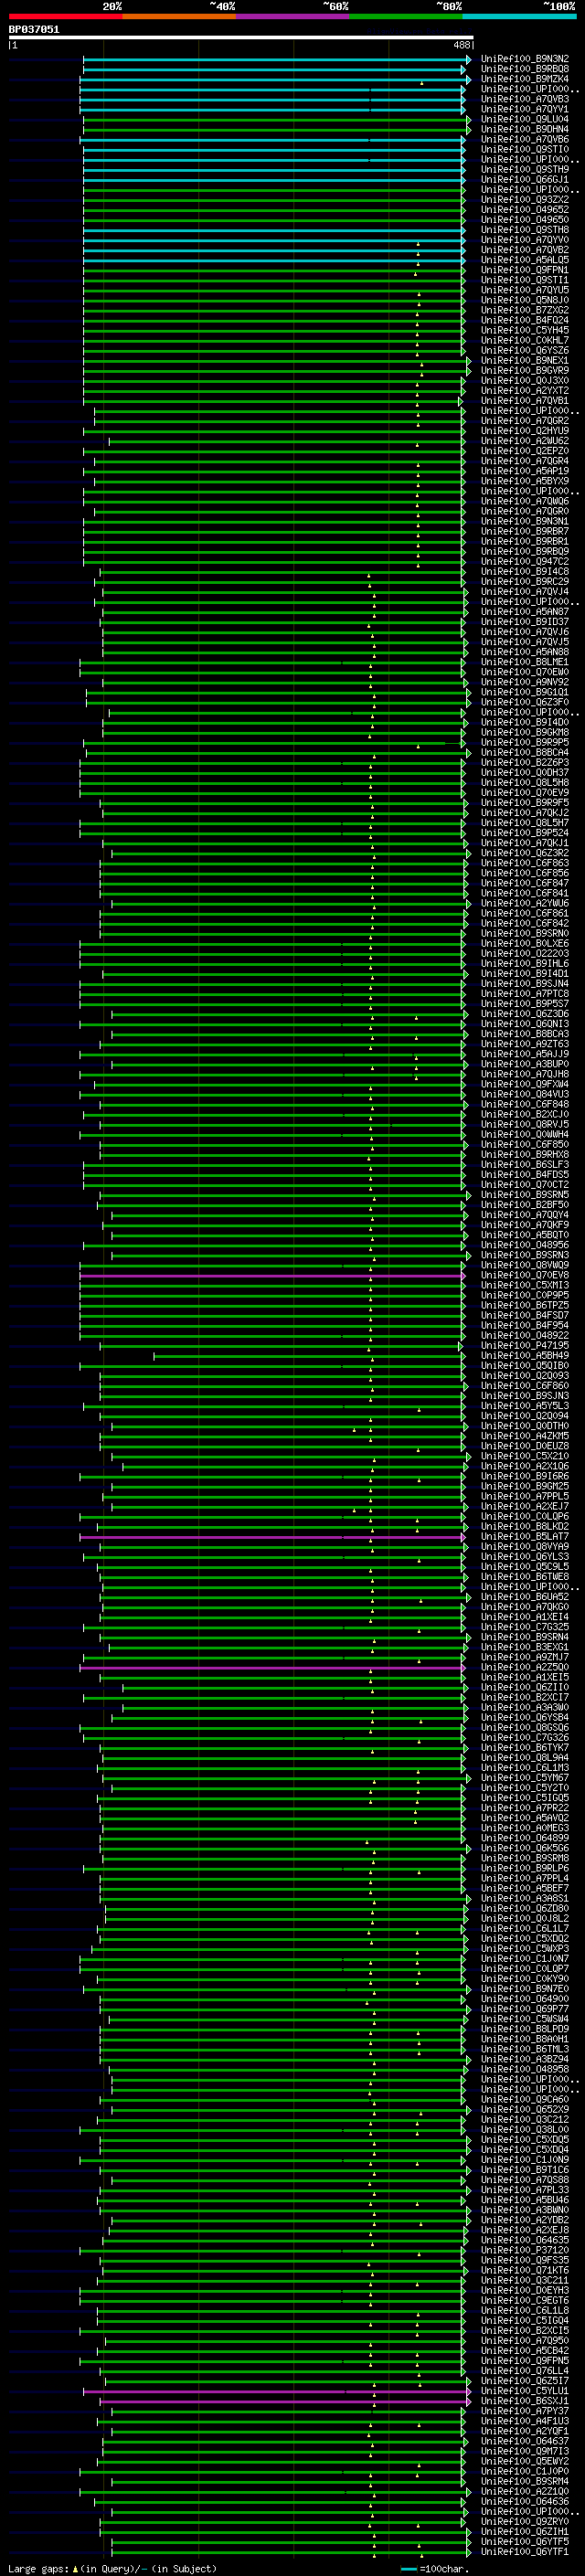
Task: Click the UniRef100_B7ZXG2 label
Action: click(524, 310)
